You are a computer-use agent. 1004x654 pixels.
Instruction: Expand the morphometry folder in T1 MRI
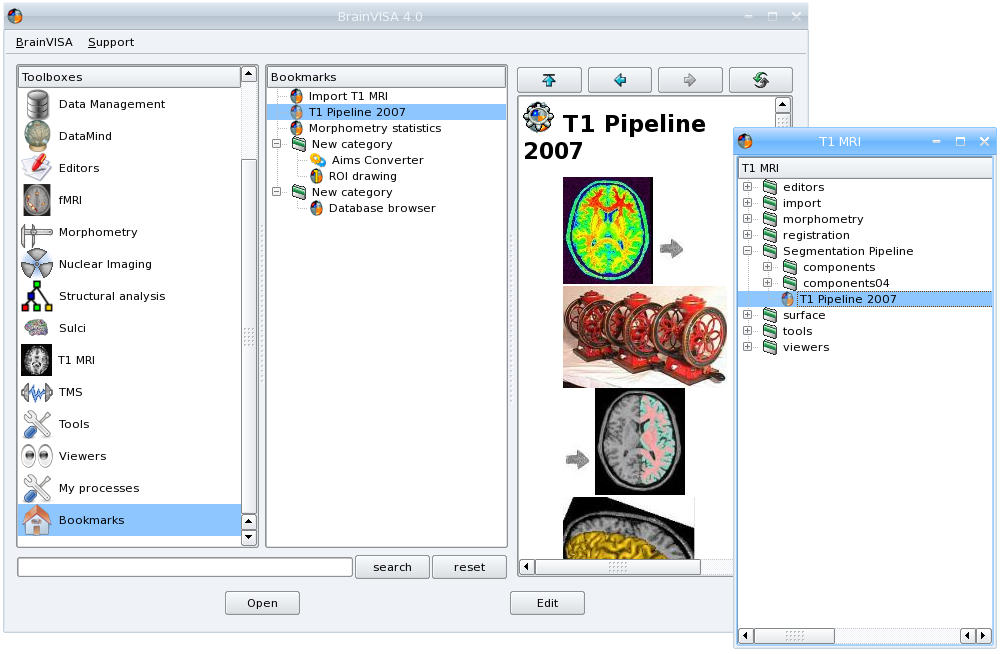[x=747, y=219]
